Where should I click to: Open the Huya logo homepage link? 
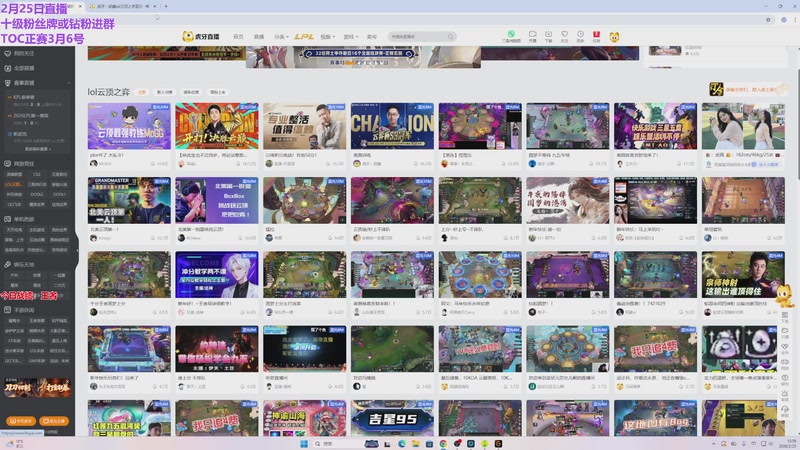tap(201, 36)
